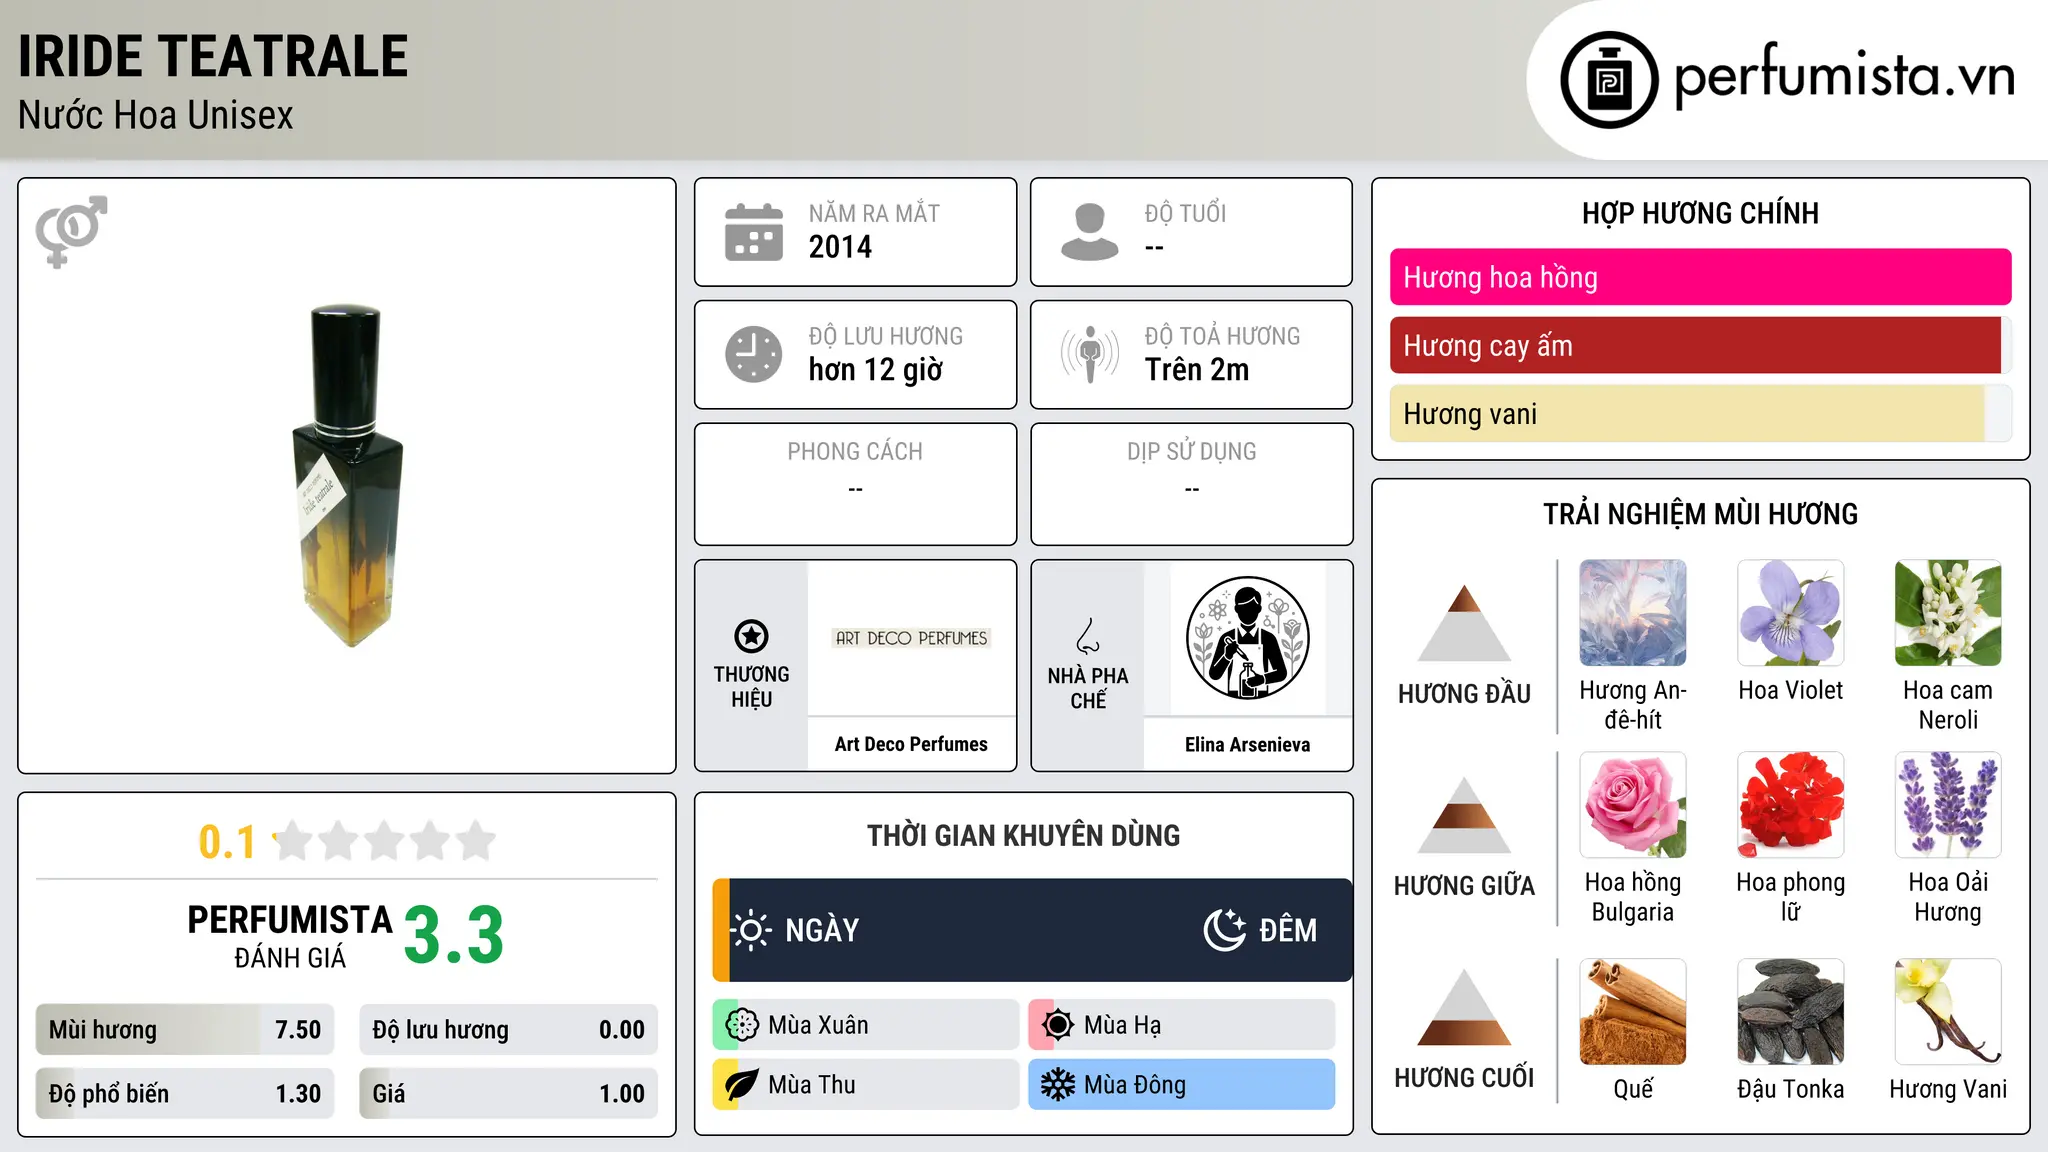The image size is (2048, 1152).
Task: Click the clock icon for longevity
Action: [754, 354]
